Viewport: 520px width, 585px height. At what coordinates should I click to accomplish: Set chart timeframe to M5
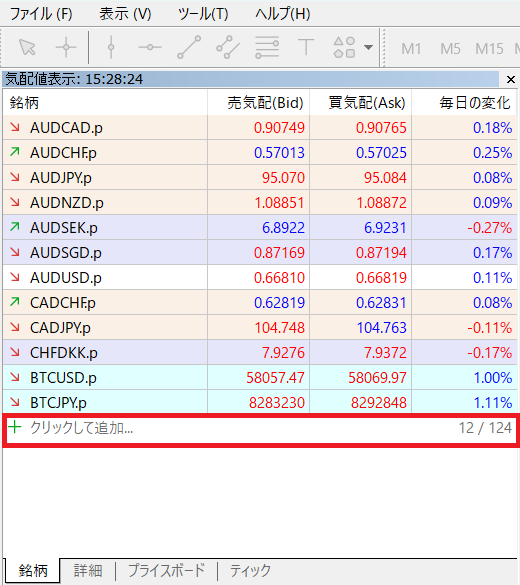coord(450,49)
